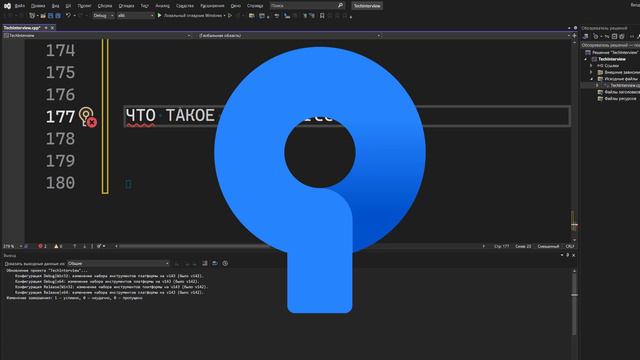This screenshot has width=640, height=360.
Task: Click the New Project toolbar icon
Action: click(x=32, y=16)
